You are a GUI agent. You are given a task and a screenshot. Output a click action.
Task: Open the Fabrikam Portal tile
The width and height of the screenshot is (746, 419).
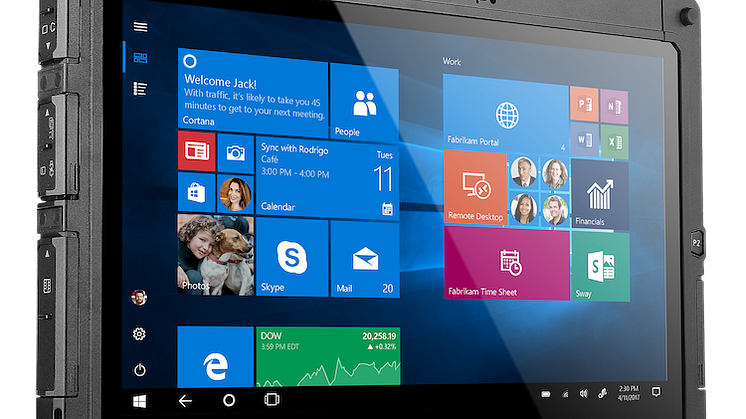[x=505, y=118]
